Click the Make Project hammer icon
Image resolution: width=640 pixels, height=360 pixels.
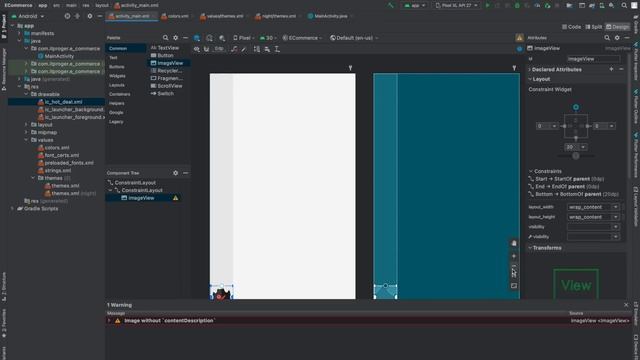tap(391, 5)
